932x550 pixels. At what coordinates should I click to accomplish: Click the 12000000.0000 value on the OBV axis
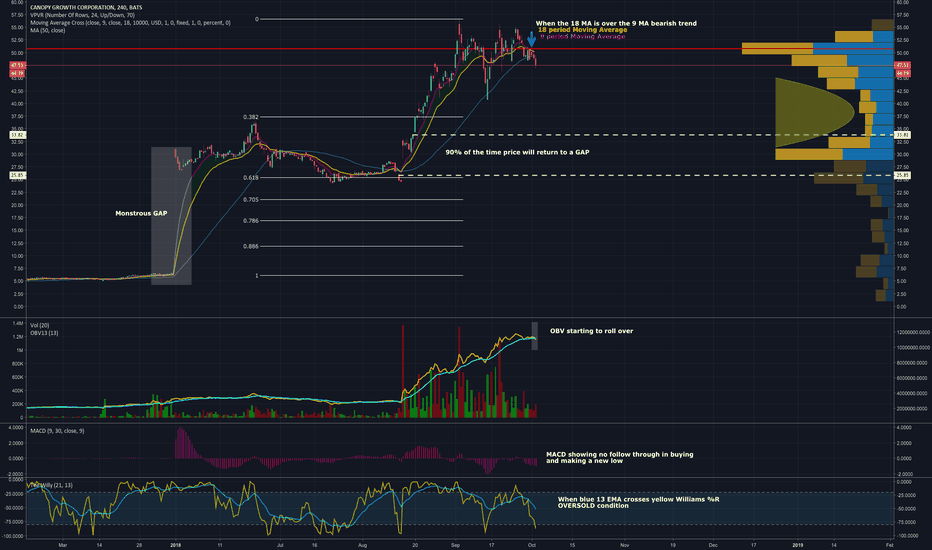tap(912, 332)
